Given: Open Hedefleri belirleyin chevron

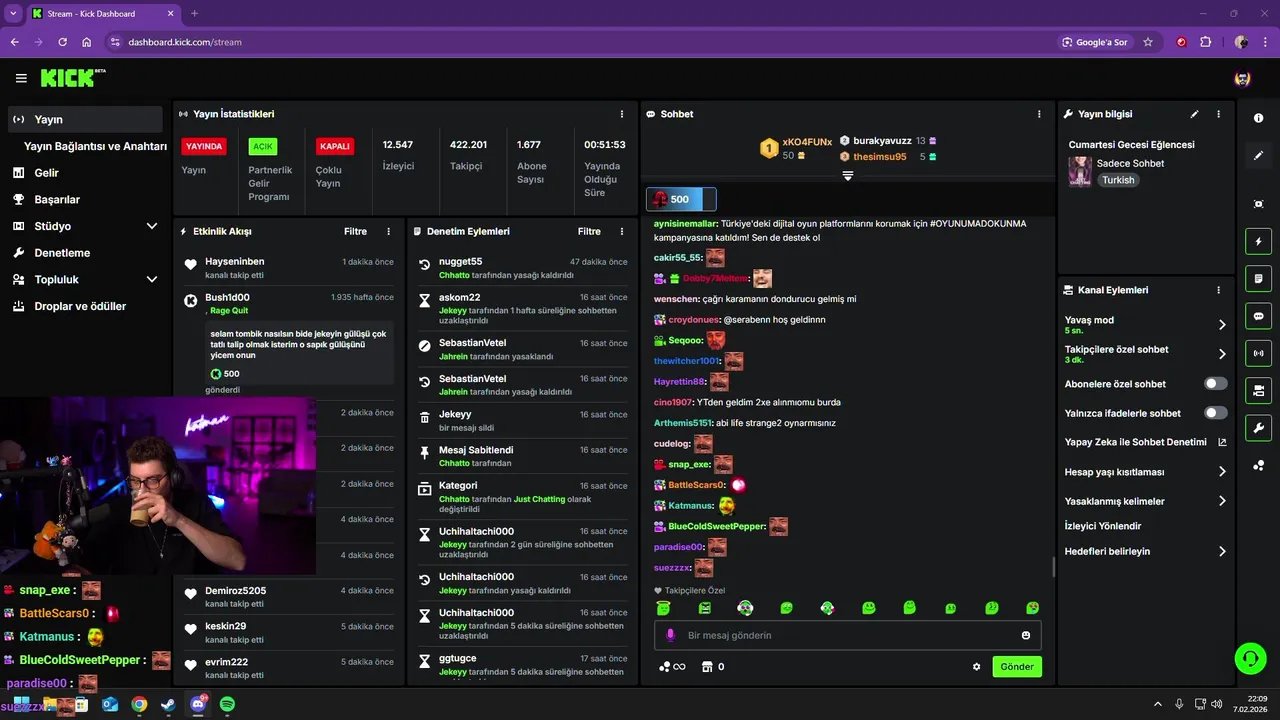Looking at the screenshot, I should point(1222,551).
